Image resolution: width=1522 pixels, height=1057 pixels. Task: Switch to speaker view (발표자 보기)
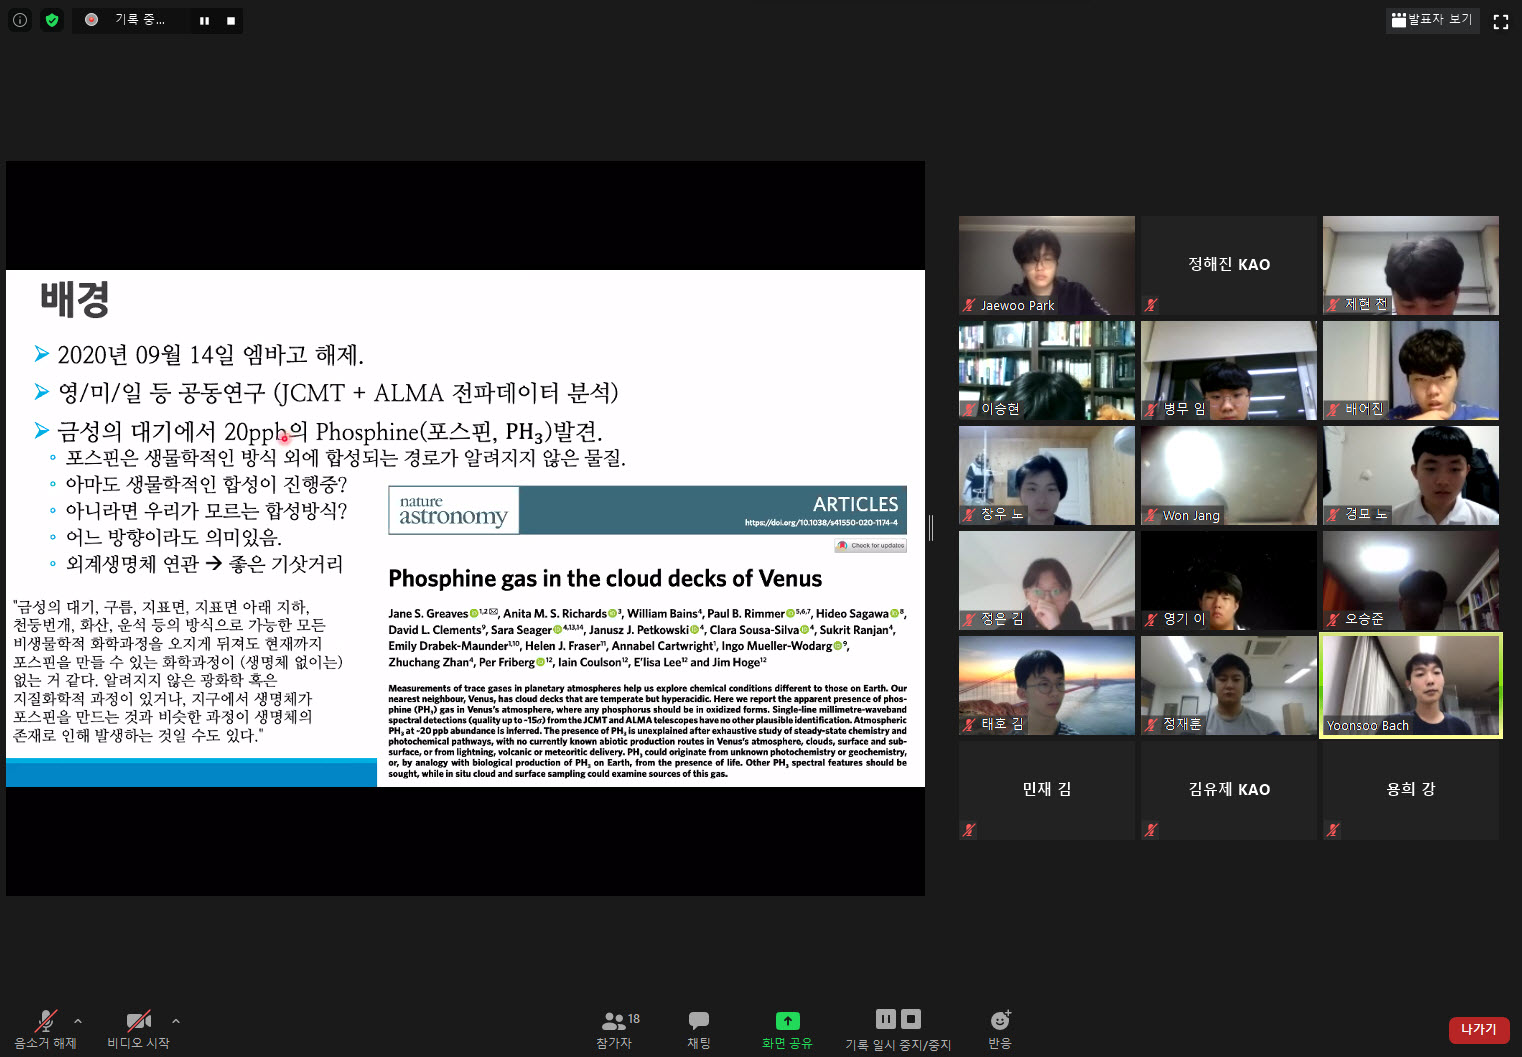pyautogui.click(x=1432, y=20)
